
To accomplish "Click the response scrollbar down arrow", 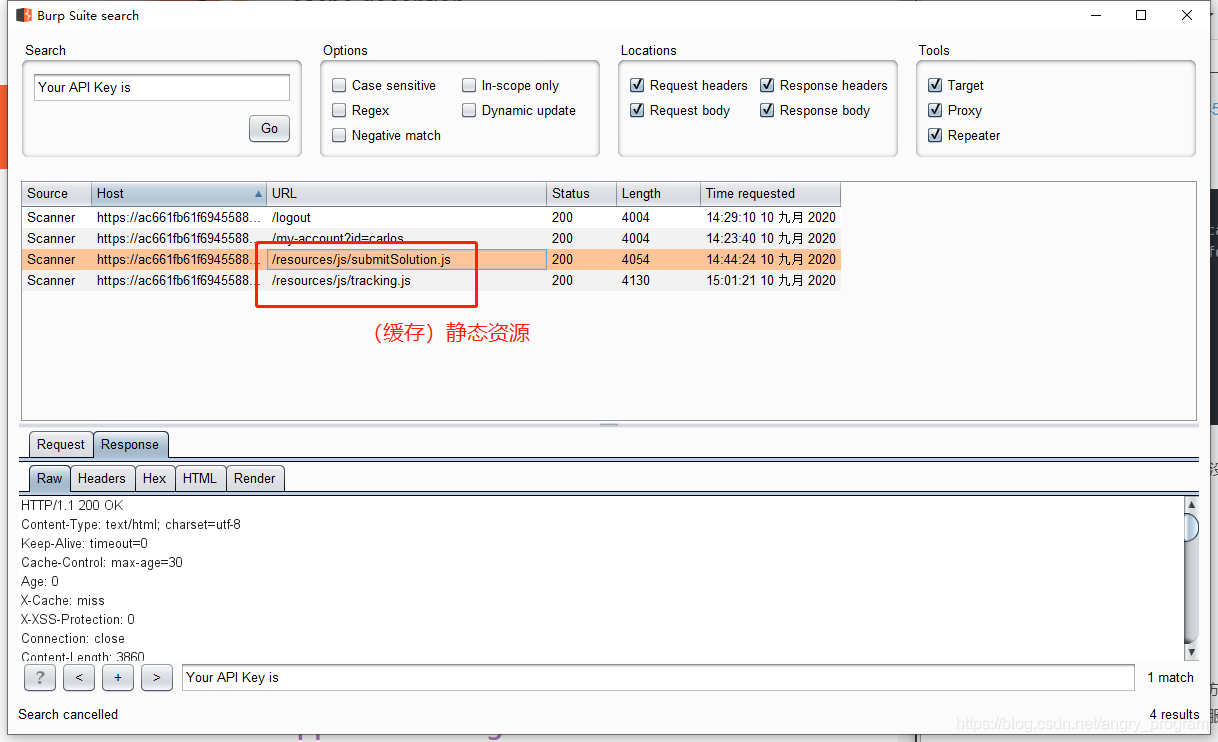I will click(1191, 652).
